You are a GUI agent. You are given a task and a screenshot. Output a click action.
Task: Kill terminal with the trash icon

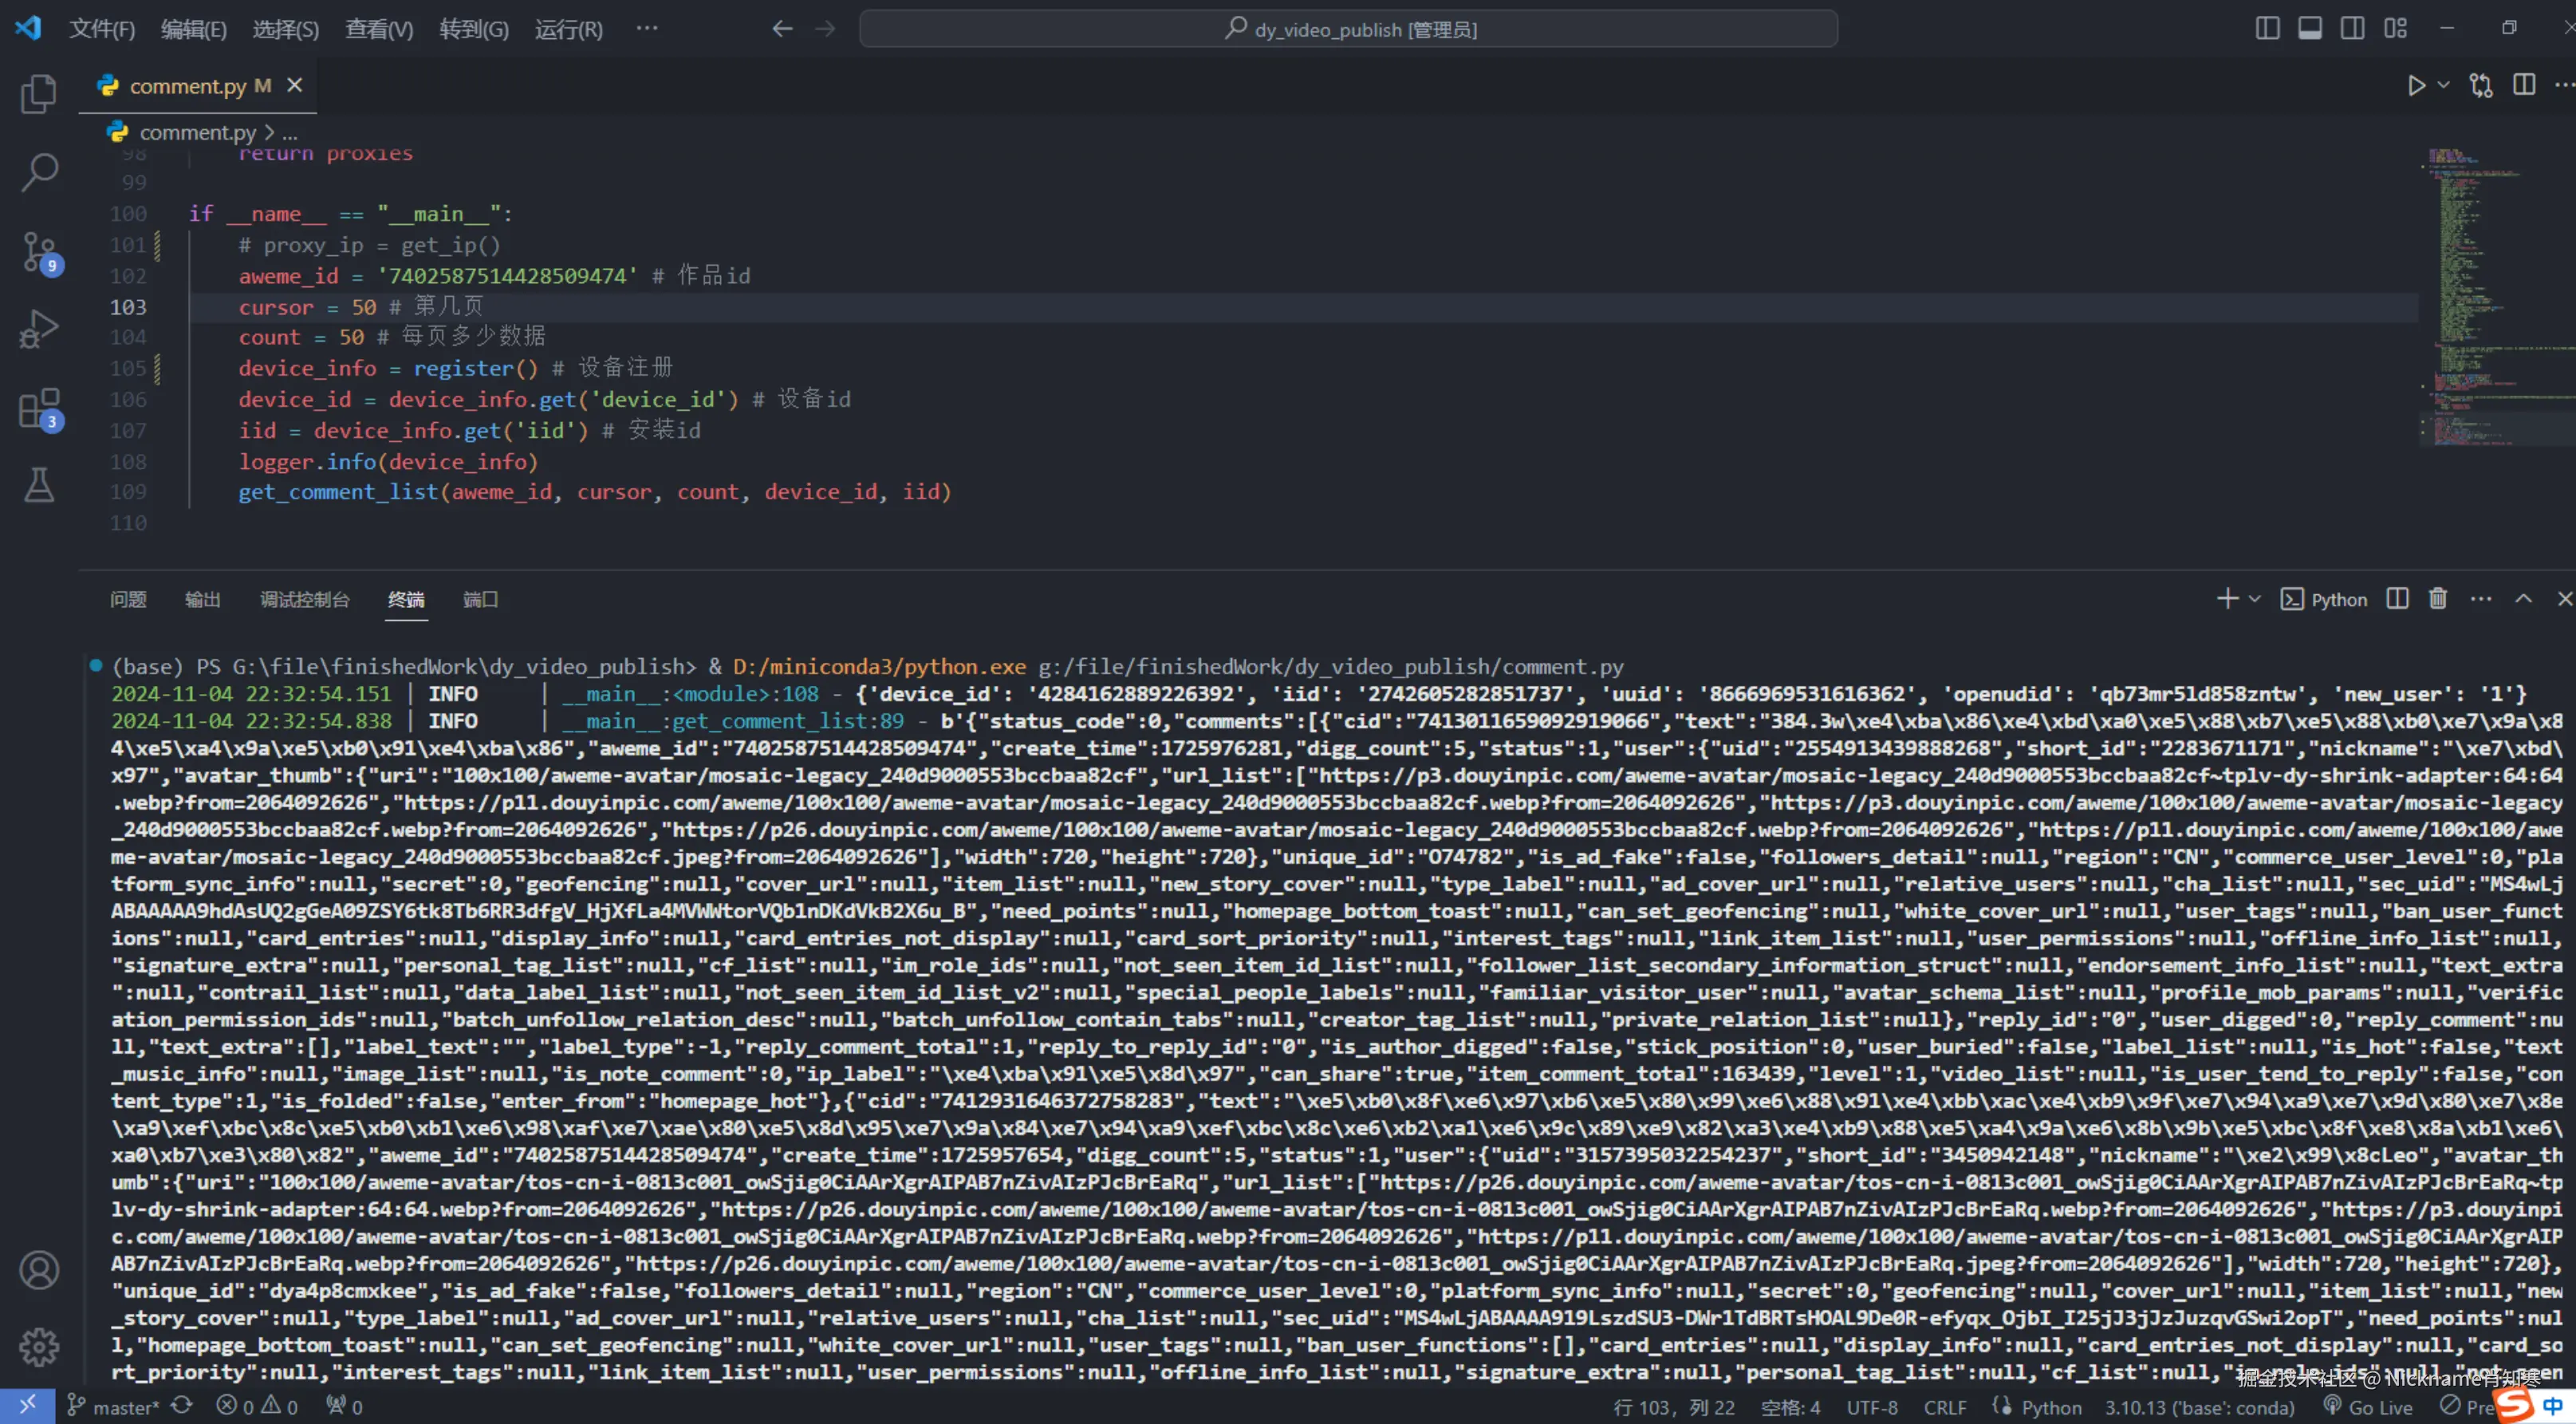tap(2438, 599)
